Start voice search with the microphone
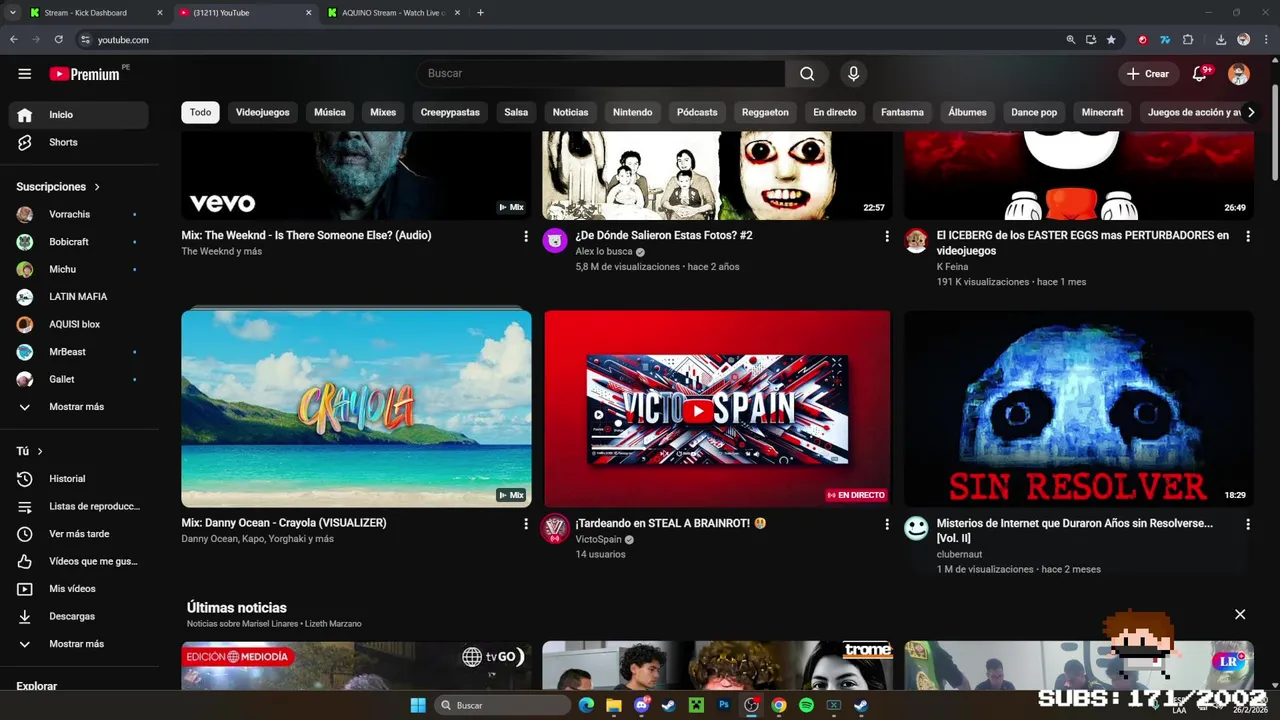 pyautogui.click(x=853, y=73)
